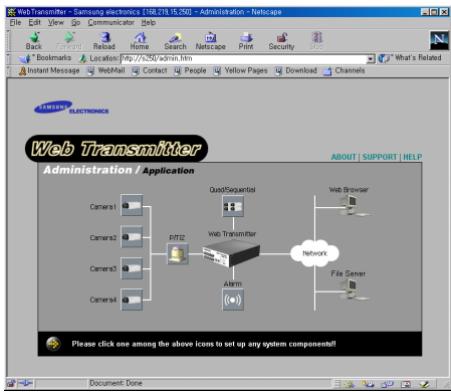Open the Communicator menu
Image resolution: width=451 pixels, height=392 pixels.
111,23
